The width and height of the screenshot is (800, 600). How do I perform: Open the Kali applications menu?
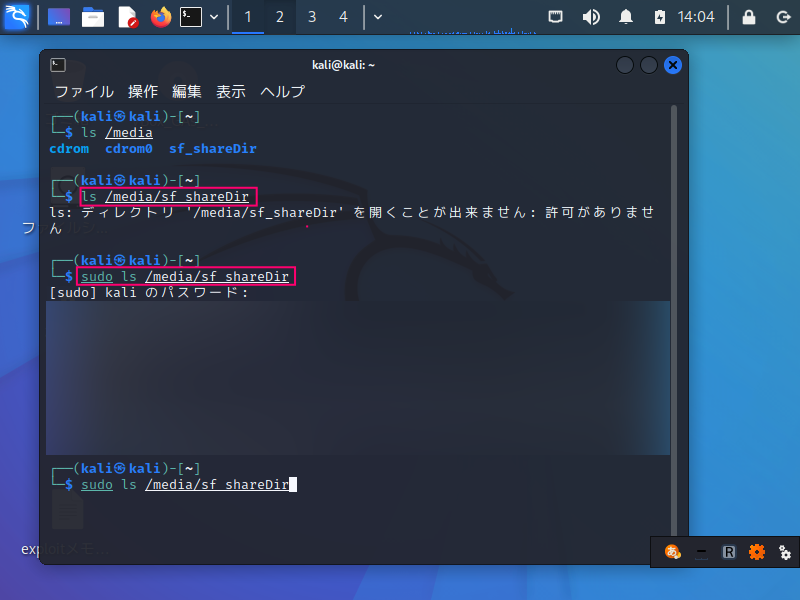pyautogui.click(x=17, y=17)
